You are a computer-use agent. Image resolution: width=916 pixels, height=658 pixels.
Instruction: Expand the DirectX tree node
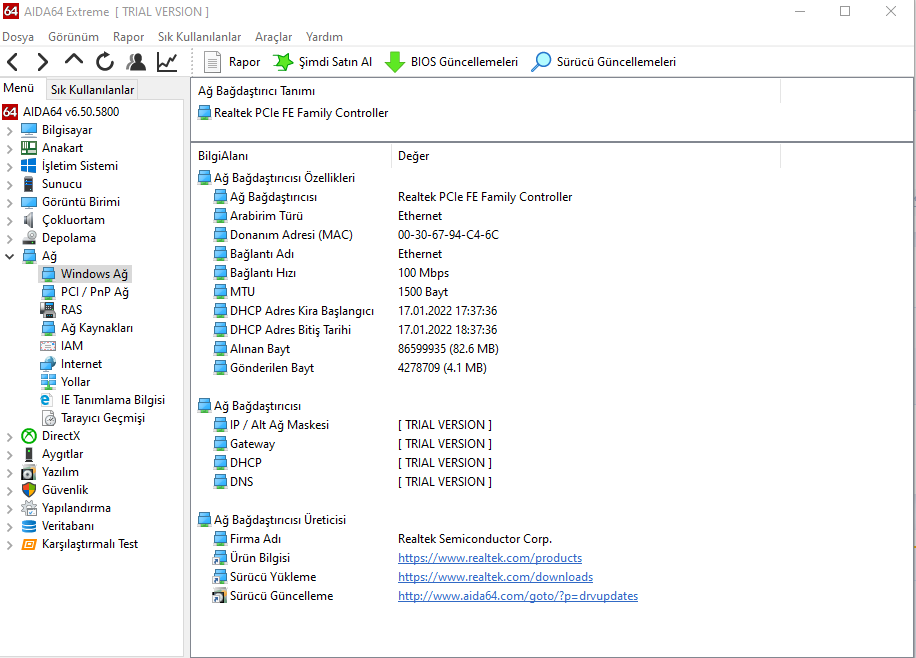tap(10, 436)
